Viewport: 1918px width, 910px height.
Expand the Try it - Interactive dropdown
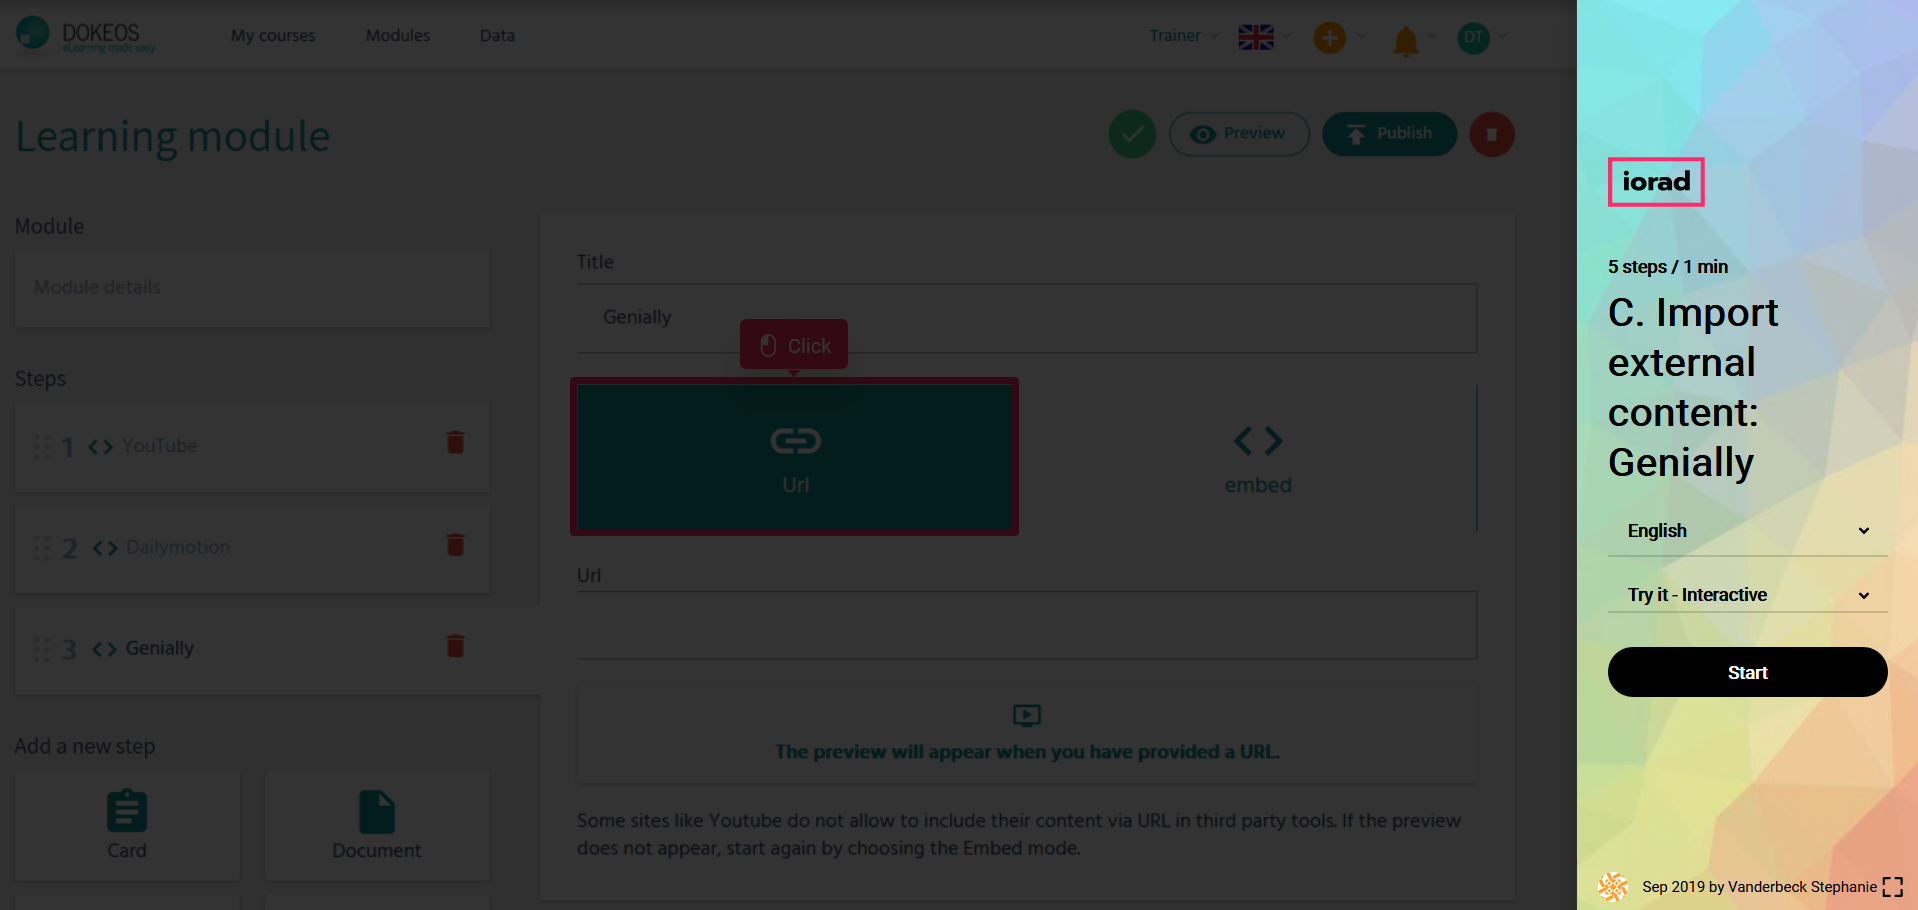[x=1747, y=595]
